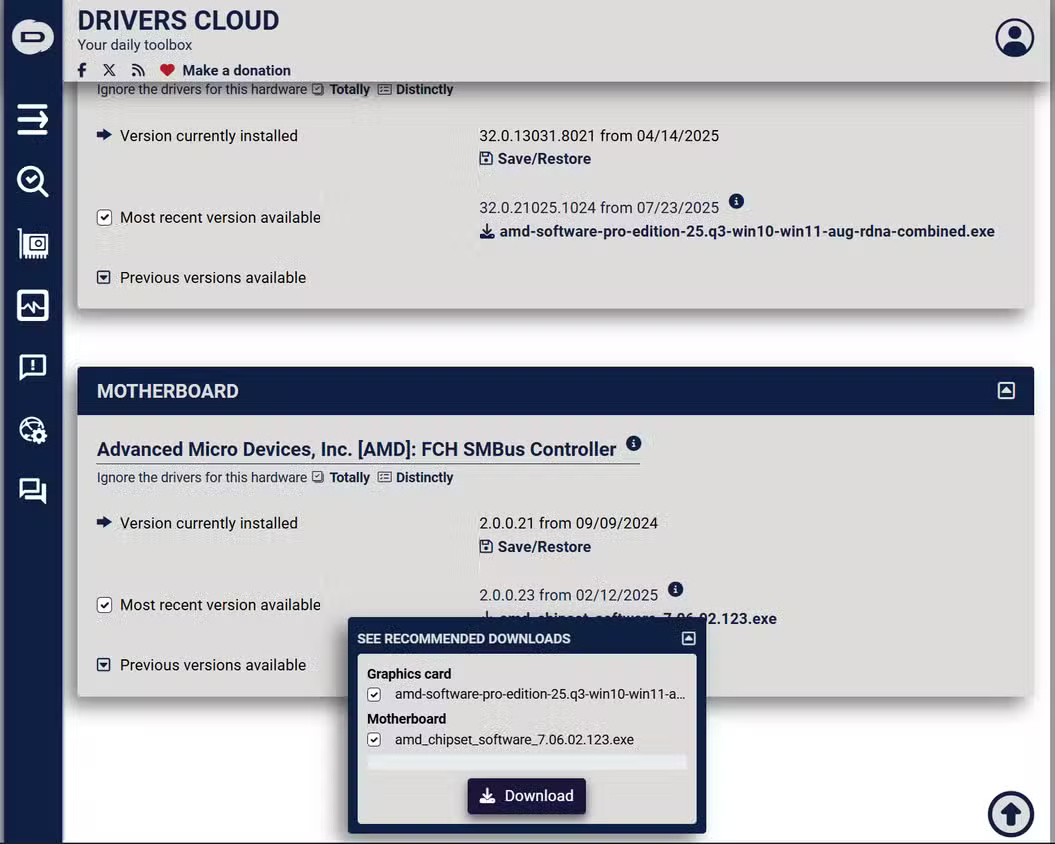Viewport: 1055px width, 844px height.
Task: Click the Facebook share icon
Action: coord(81,70)
